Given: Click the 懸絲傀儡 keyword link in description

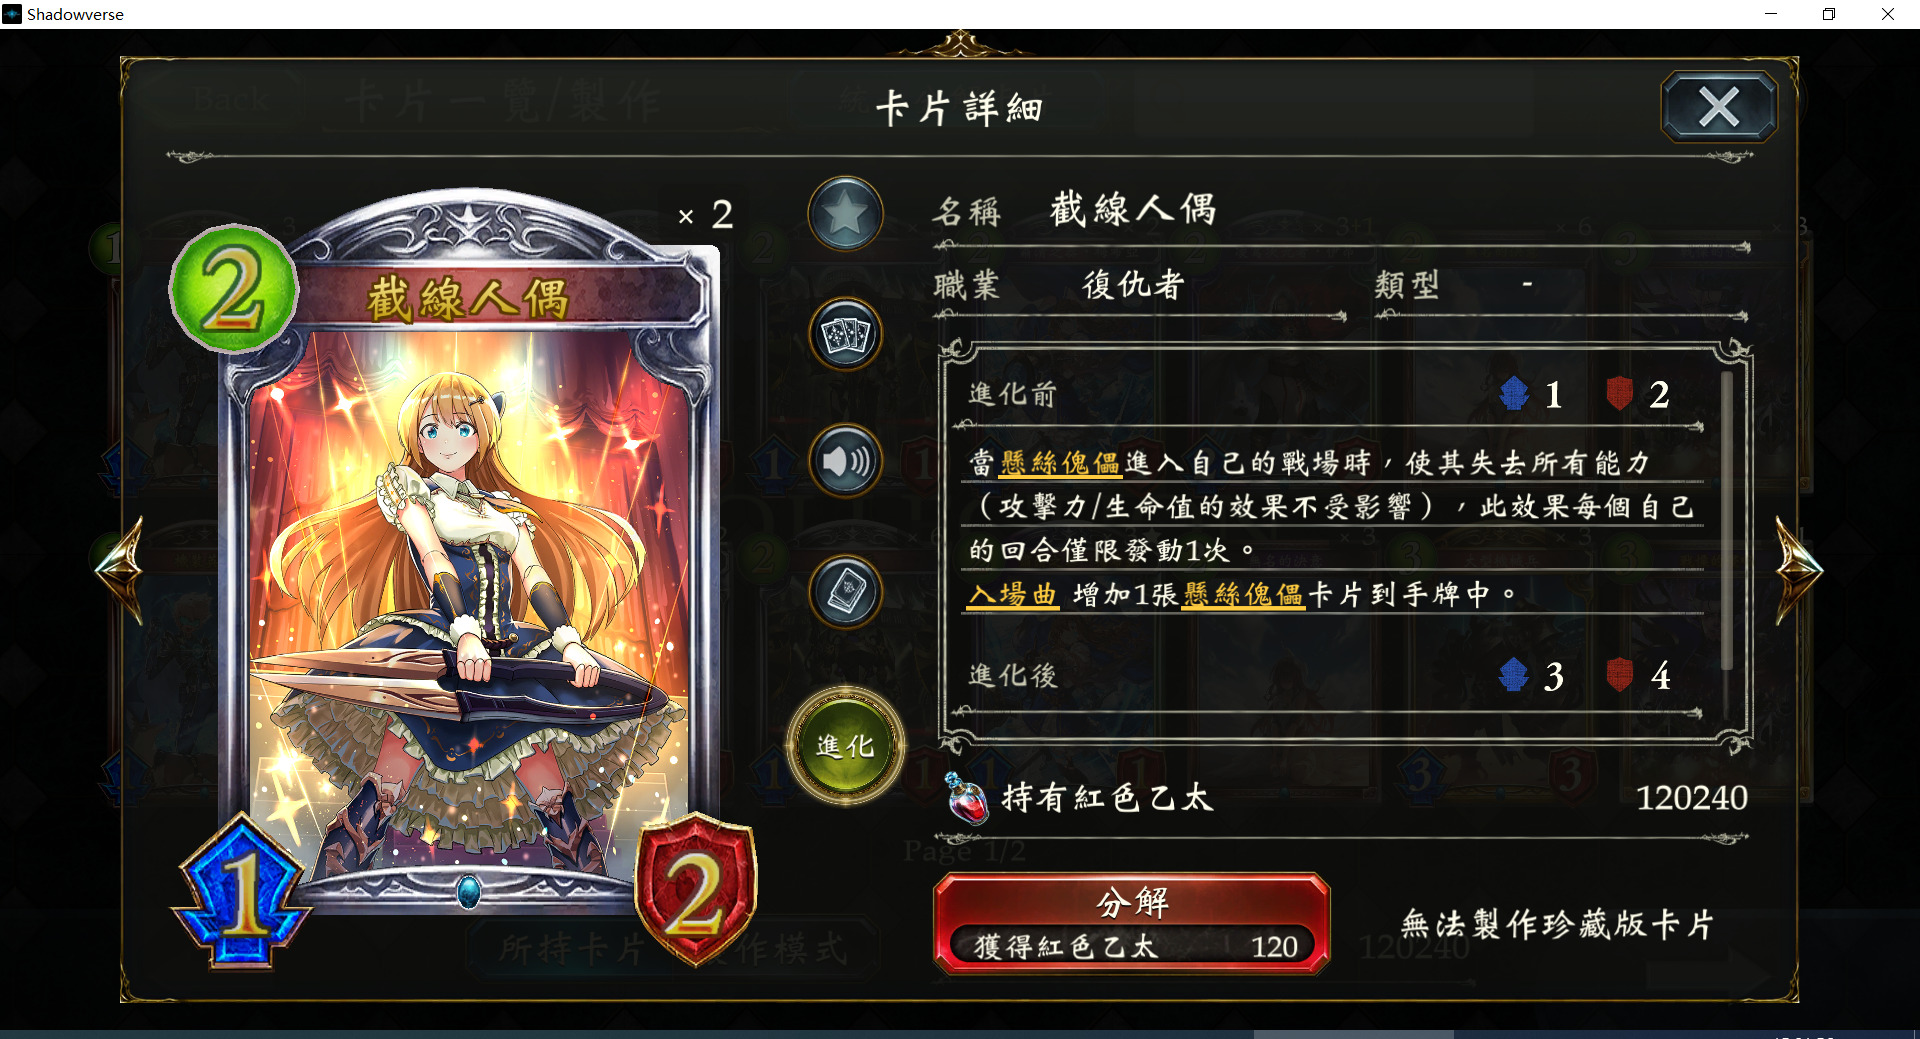Looking at the screenshot, I should [1060, 463].
